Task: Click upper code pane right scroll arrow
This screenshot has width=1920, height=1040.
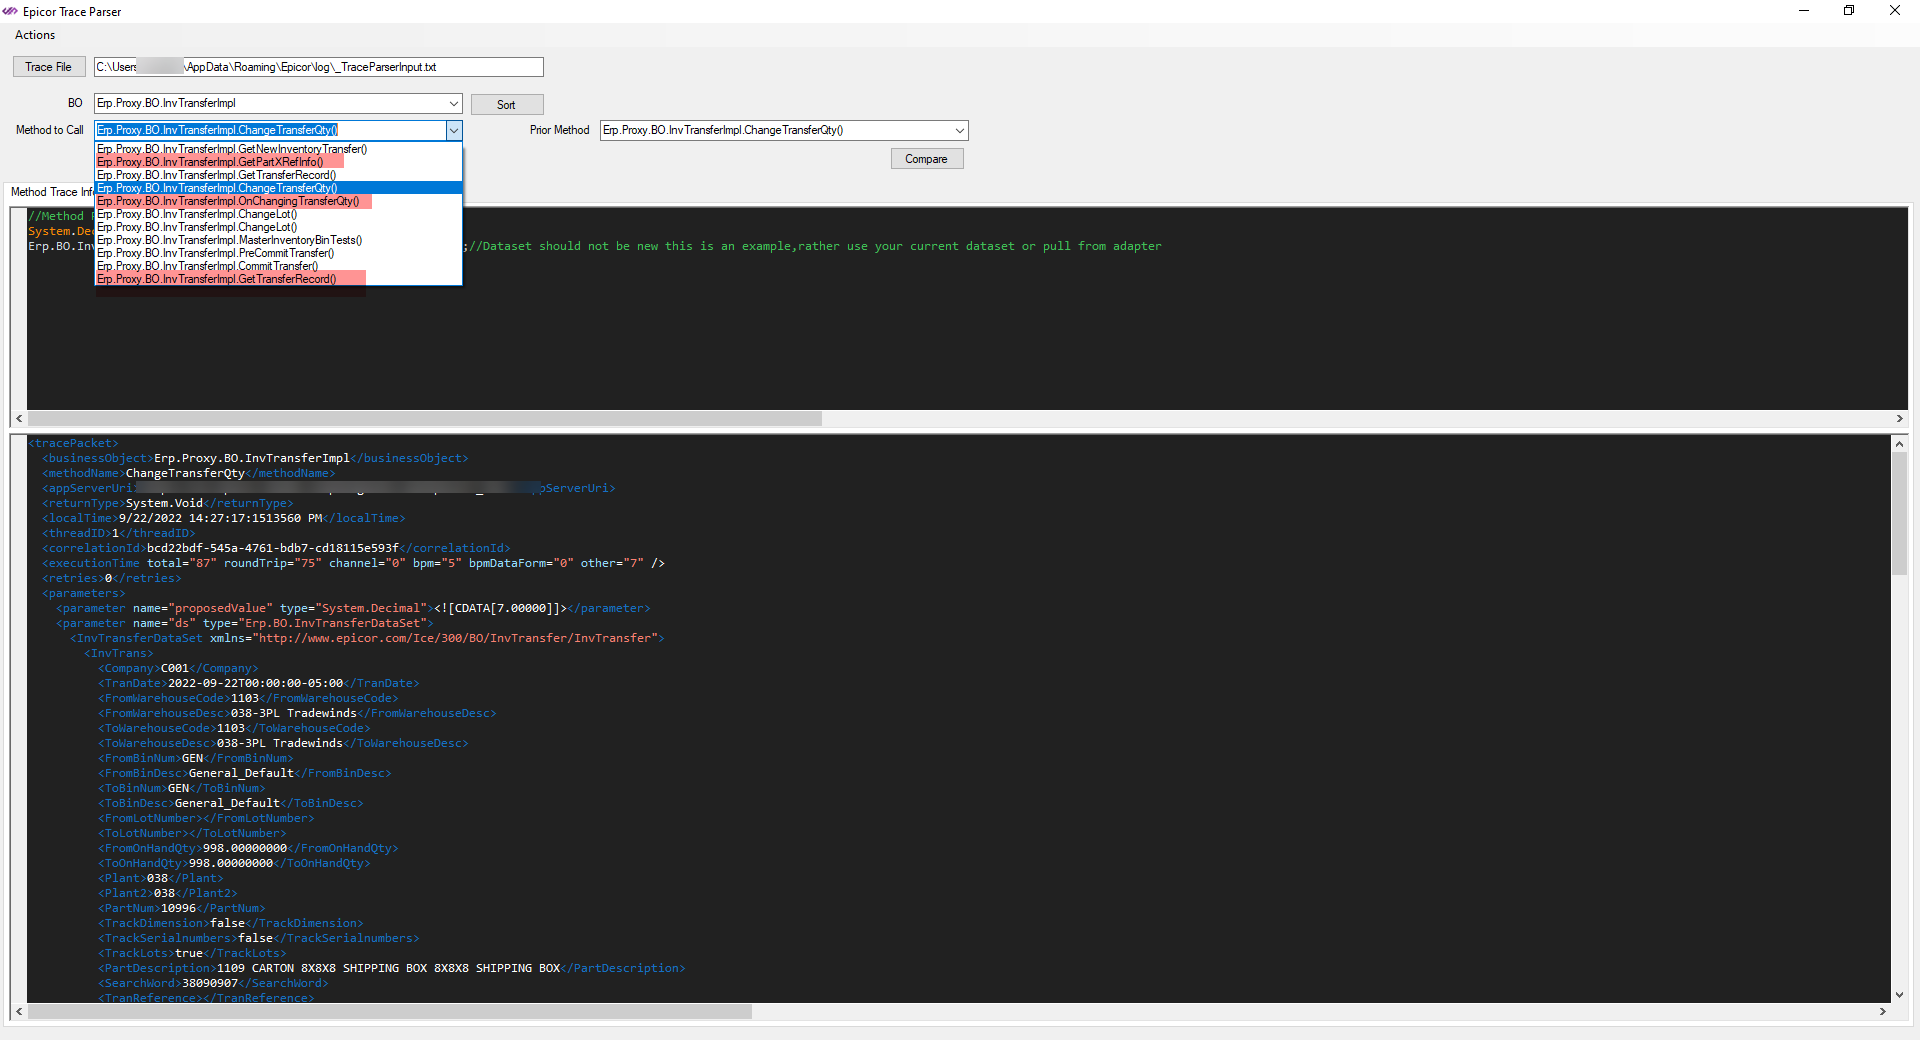Action: [1900, 419]
